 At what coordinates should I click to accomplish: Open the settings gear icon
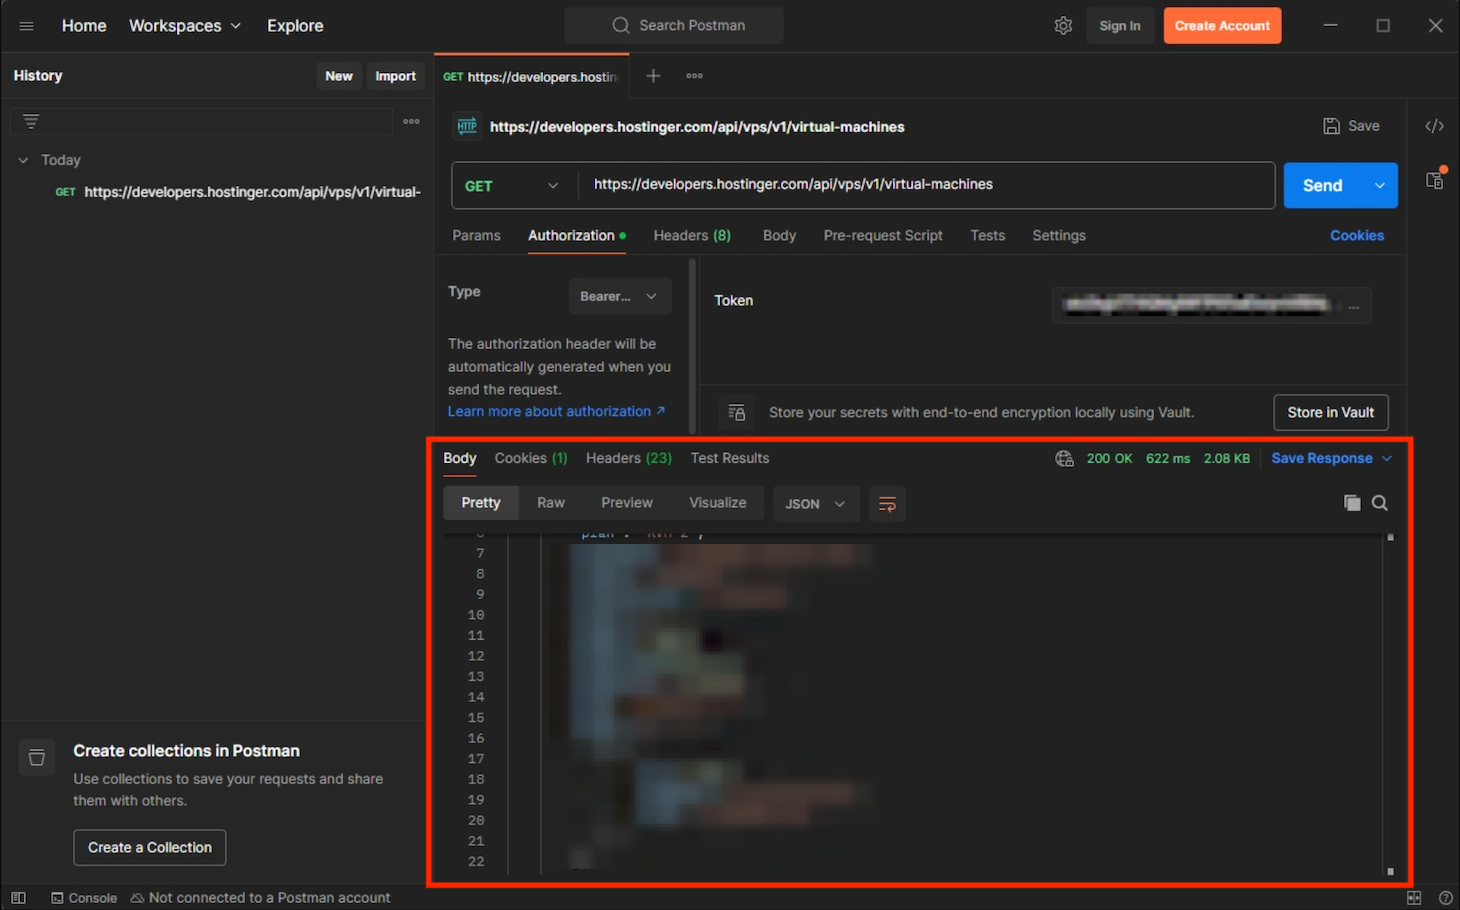[1063, 25]
